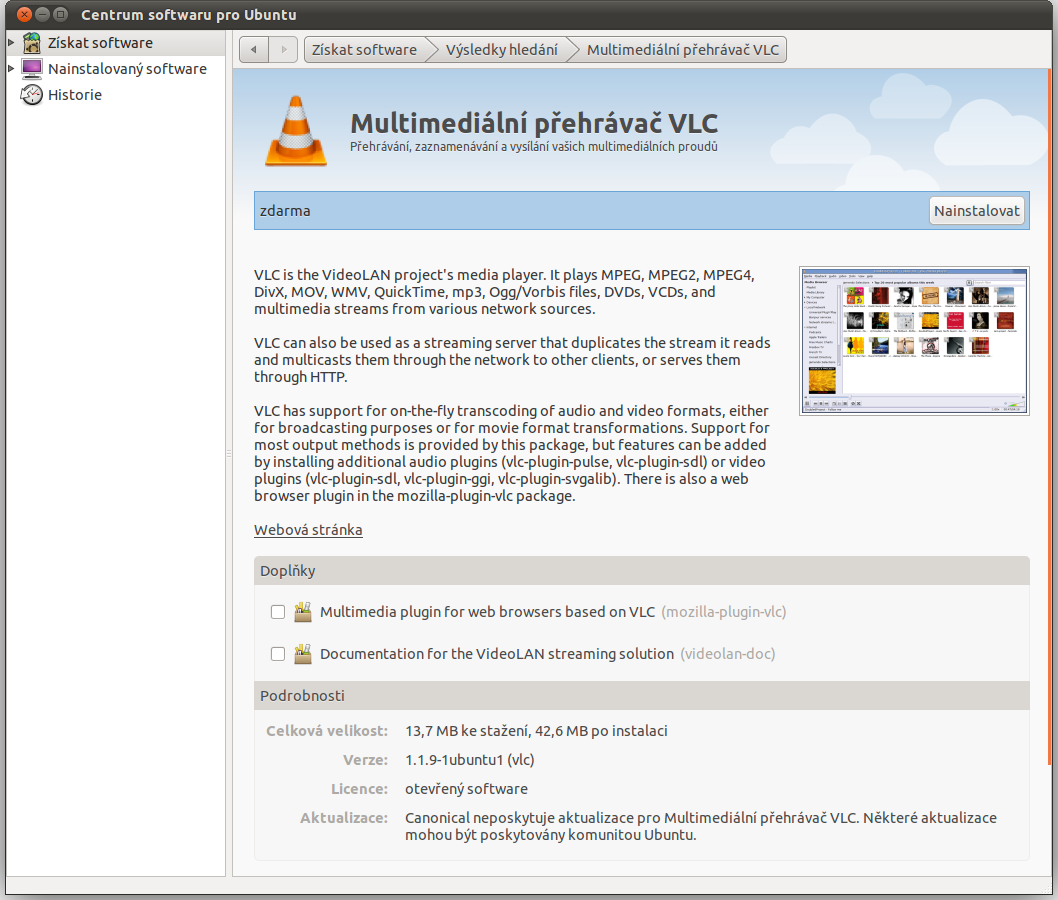Image resolution: width=1058 pixels, height=900 pixels.
Task: Enable the mozilla-plugin-vlc add-on checkbox
Action: click(x=278, y=612)
